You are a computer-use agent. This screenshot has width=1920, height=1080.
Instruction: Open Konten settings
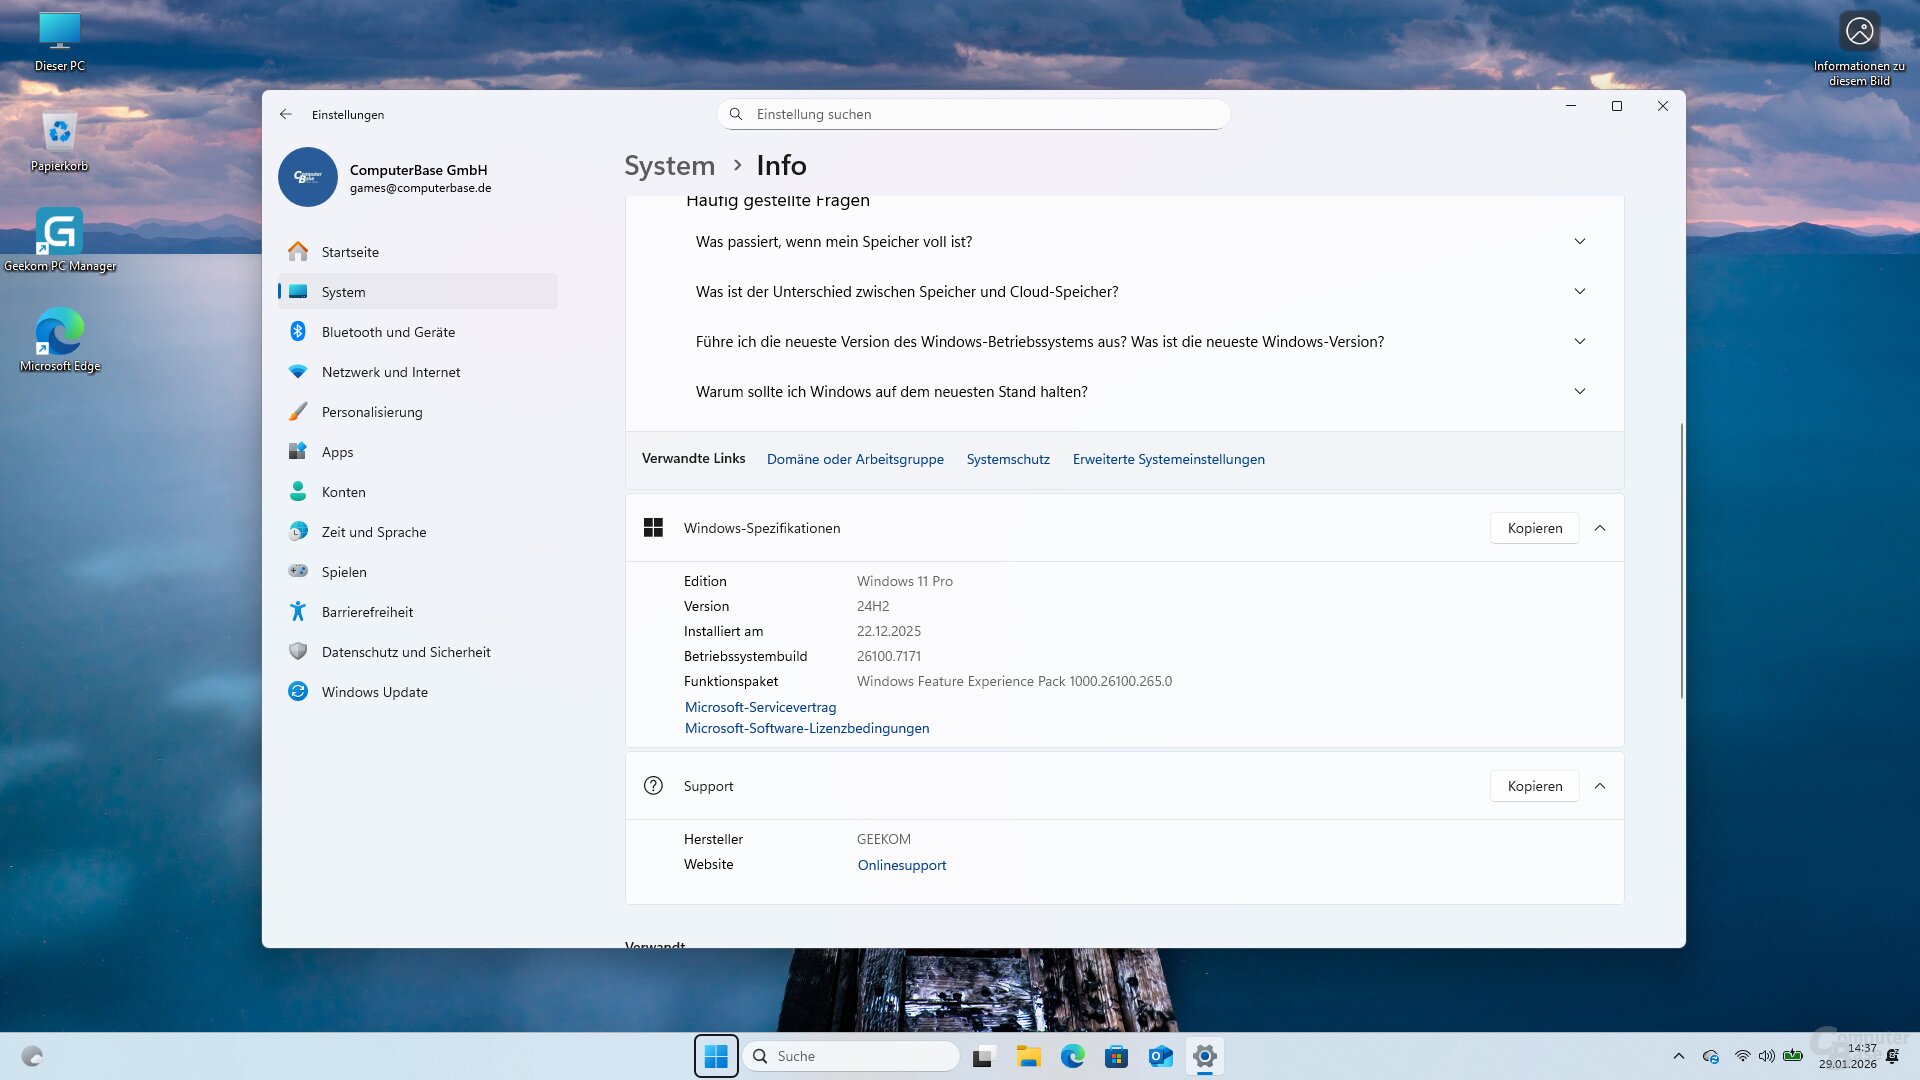point(343,491)
